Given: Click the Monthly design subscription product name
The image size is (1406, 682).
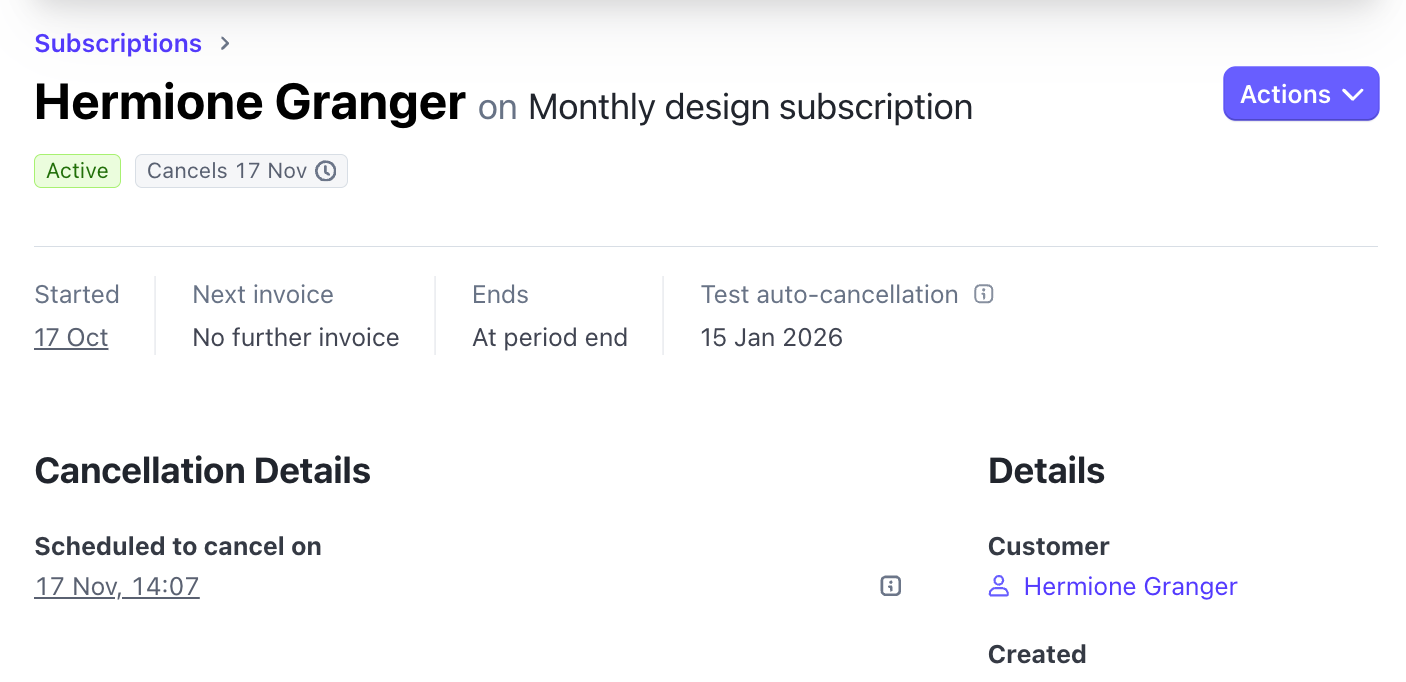Looking at the screenshot, I should tap(750, 107).
